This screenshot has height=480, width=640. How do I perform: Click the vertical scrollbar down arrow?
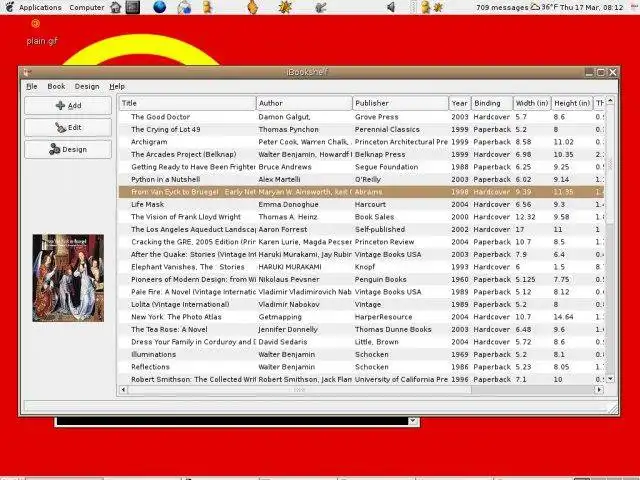610,379
